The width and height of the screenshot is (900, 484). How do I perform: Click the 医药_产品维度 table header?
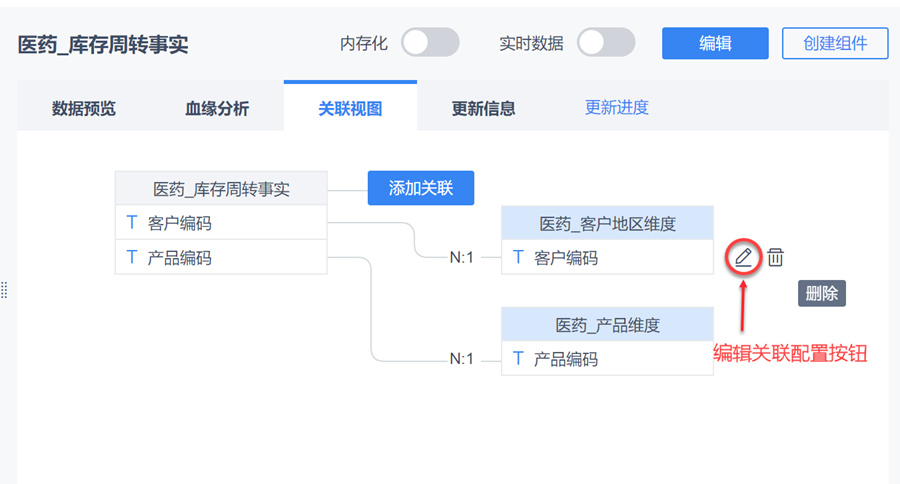[607, 325]
